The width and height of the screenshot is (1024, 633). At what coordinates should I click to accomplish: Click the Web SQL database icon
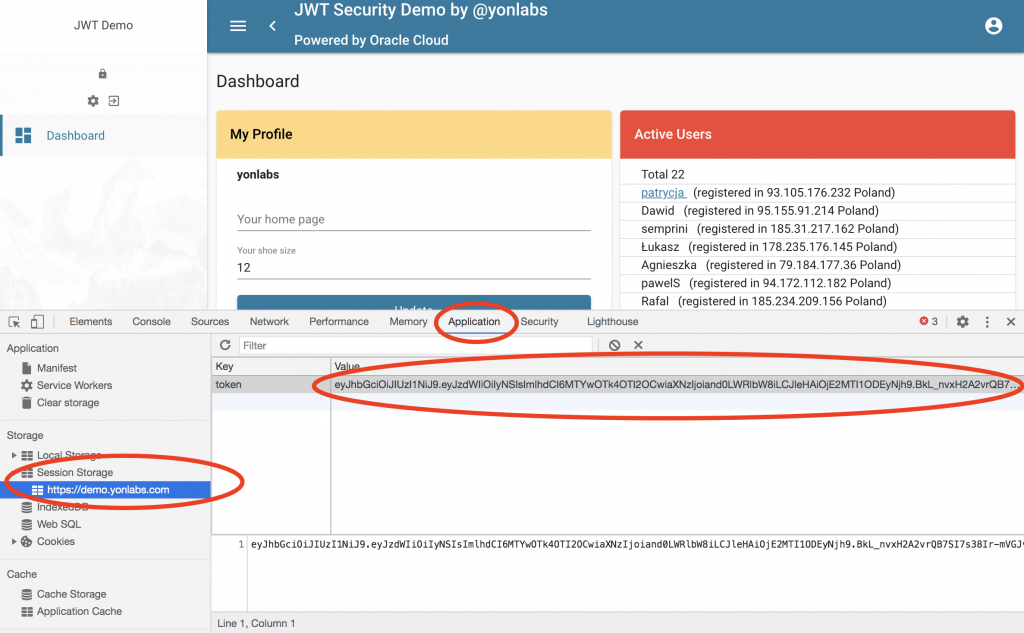point(27,524)
